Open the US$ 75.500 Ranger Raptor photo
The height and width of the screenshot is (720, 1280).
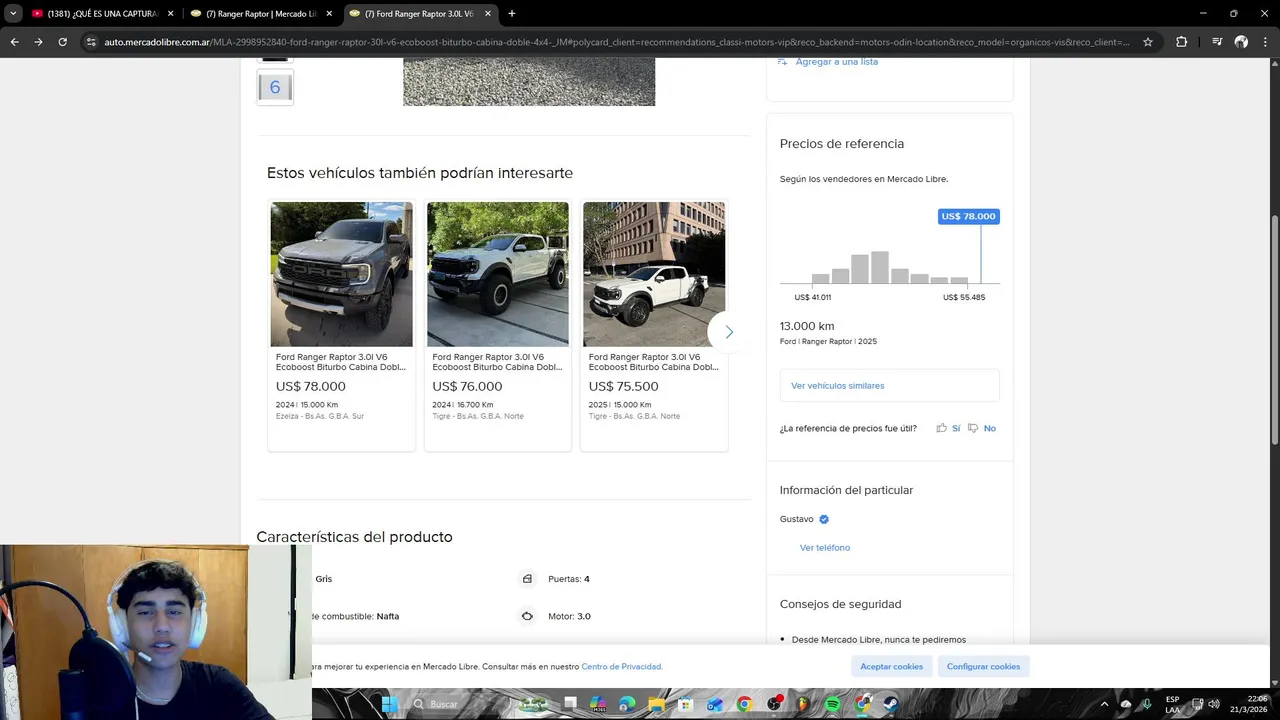coord(654,274)
